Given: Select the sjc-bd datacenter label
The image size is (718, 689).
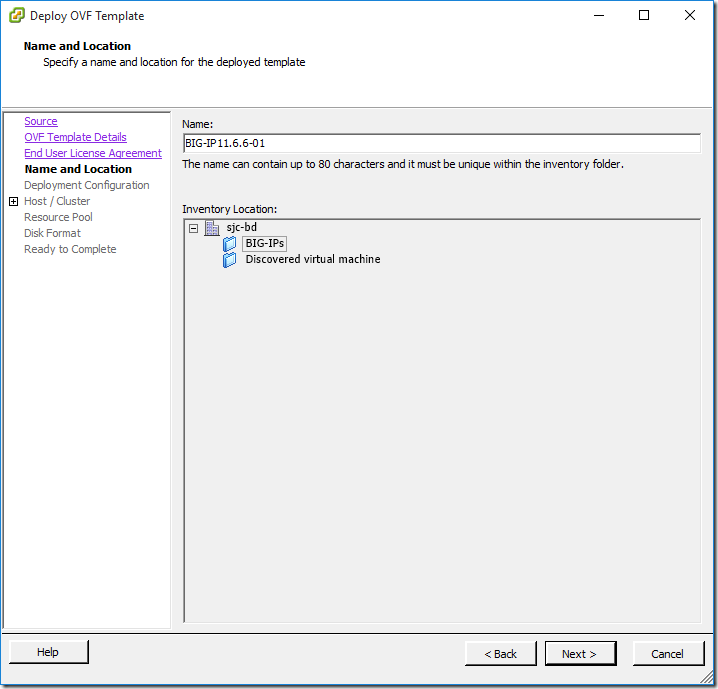Looking at the screenshot, I should [241, 228].
